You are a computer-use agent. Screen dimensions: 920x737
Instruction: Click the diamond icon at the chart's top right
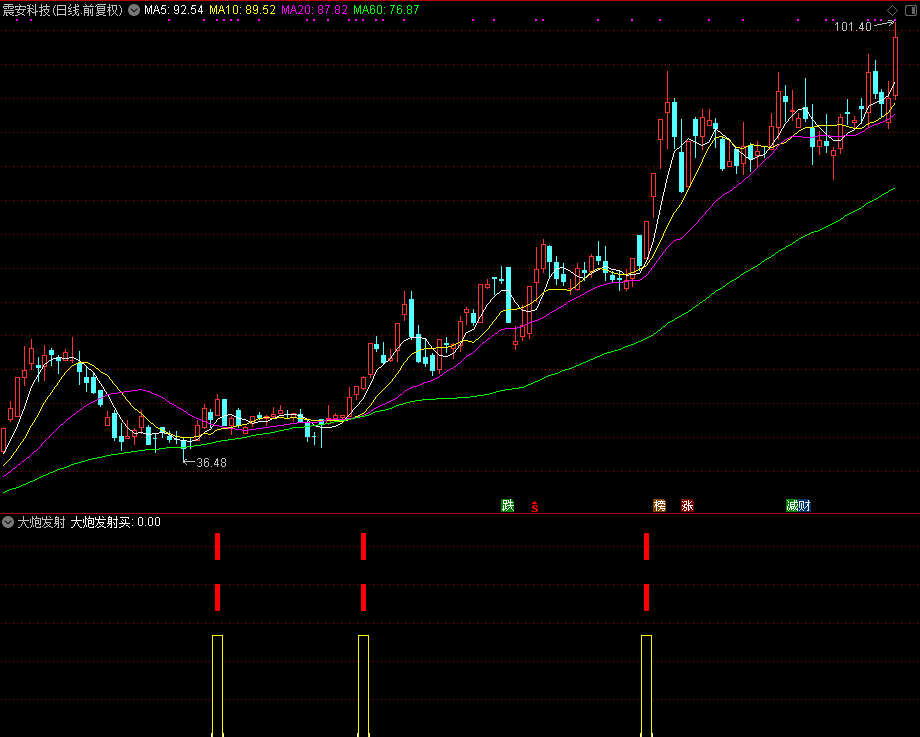[892, 11]
